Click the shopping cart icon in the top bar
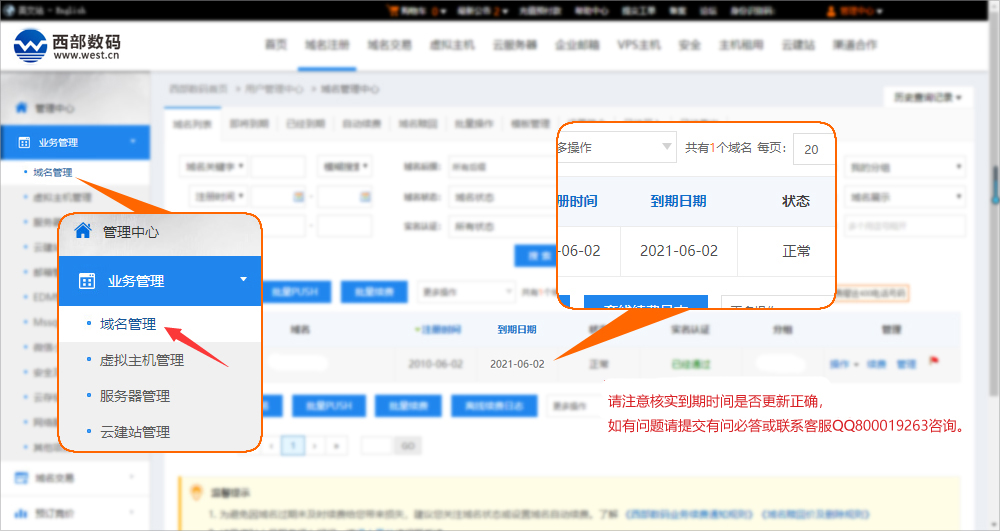 [x=391, y=11]
